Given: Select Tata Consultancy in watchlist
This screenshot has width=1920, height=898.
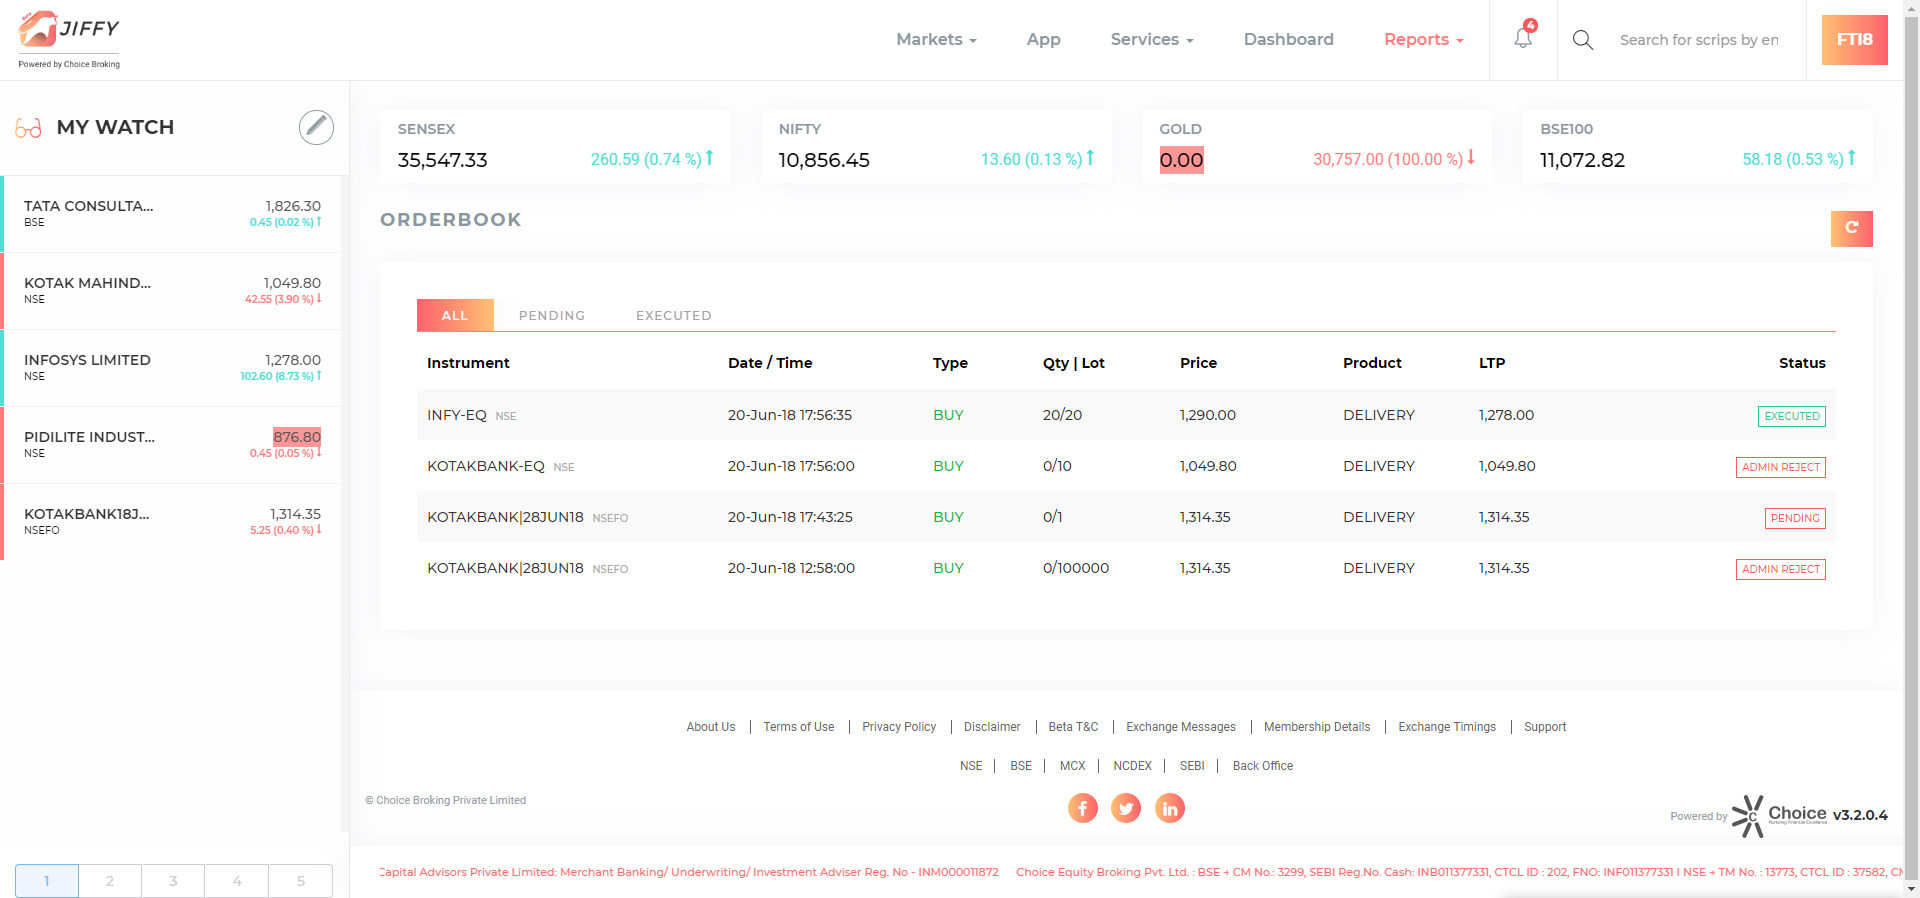Looking at the screenshot, I should [x=172, y=214].
